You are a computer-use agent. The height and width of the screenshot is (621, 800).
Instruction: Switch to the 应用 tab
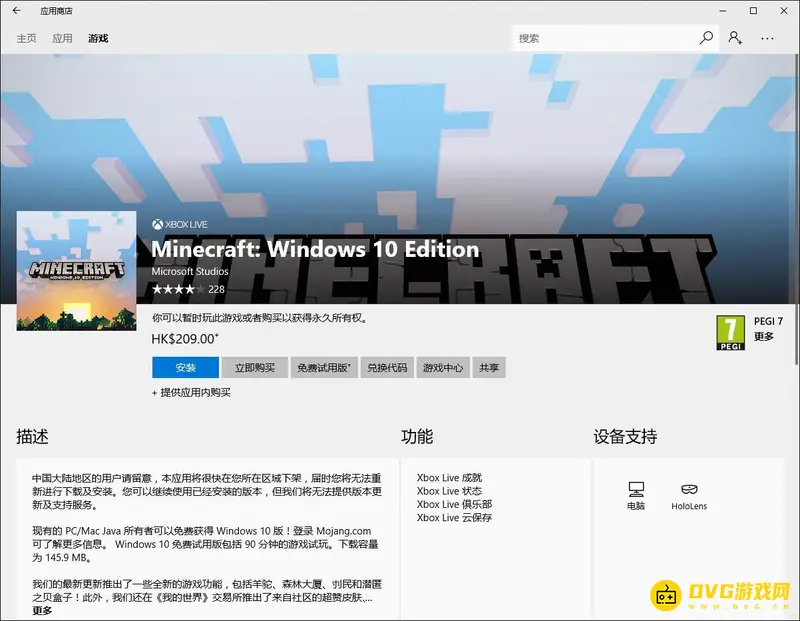tap(63, 39)
